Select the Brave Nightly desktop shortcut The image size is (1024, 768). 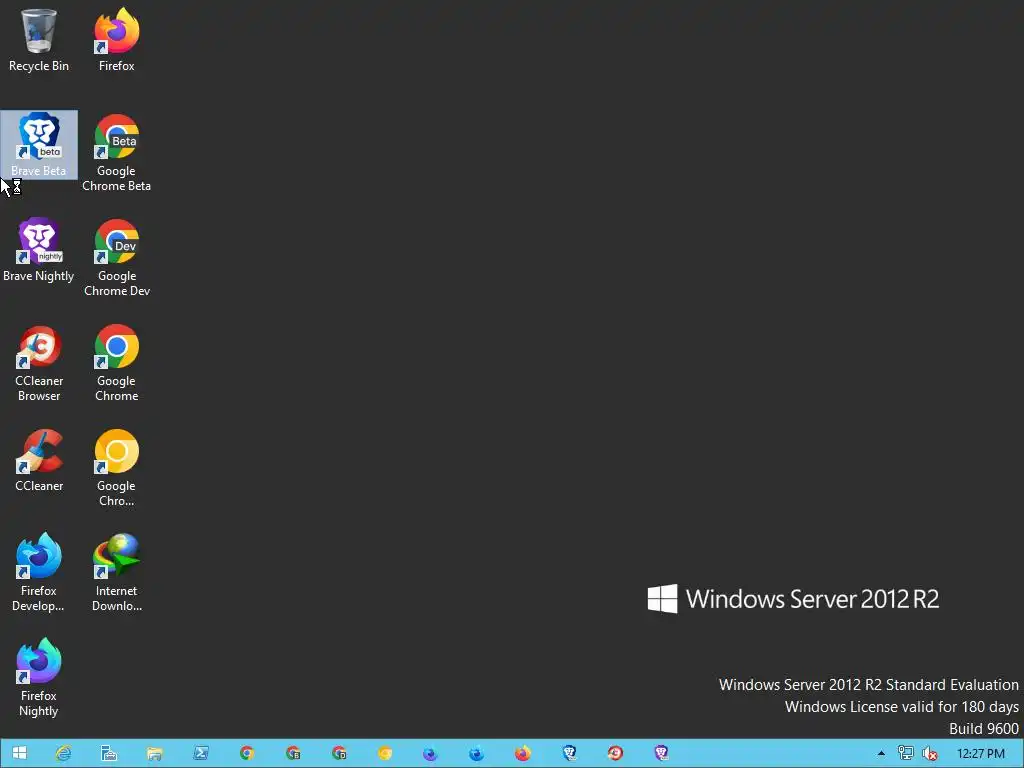click(x=39, y=250)
